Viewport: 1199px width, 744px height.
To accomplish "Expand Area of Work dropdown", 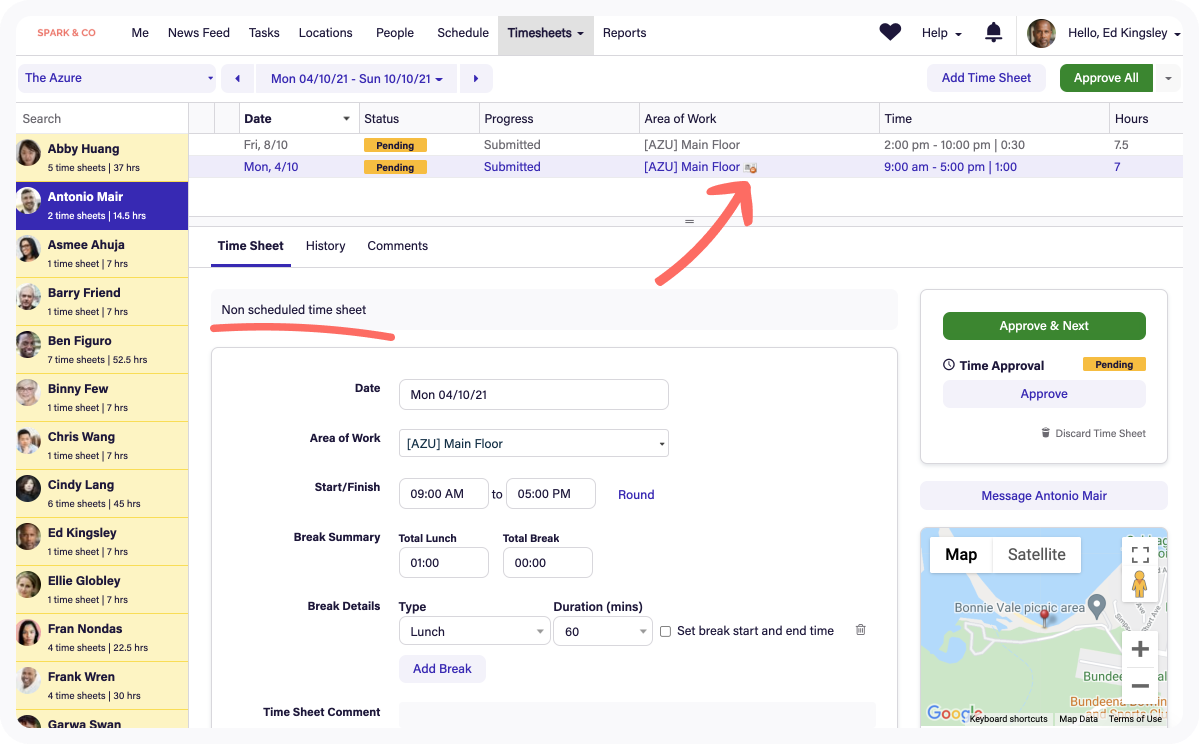I will [x=533, y=443].
